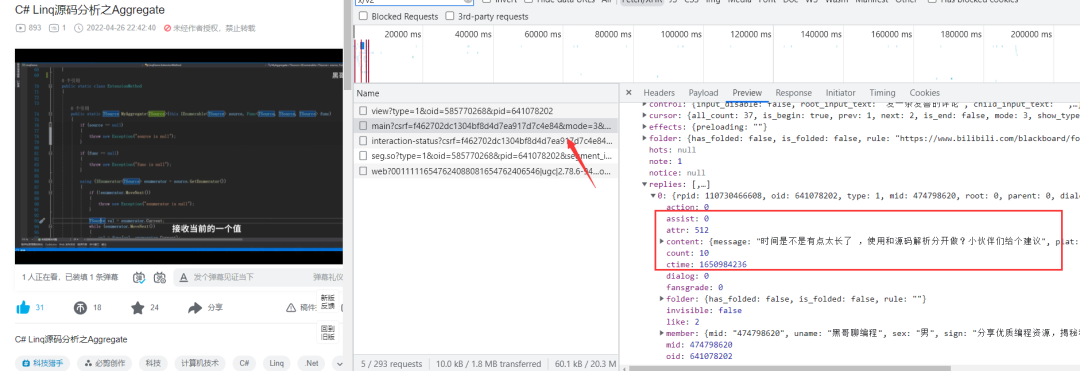Click the 新版反馈 feedback button
Viewport: 1080px width, 371px height.
[x=329, y=301]
